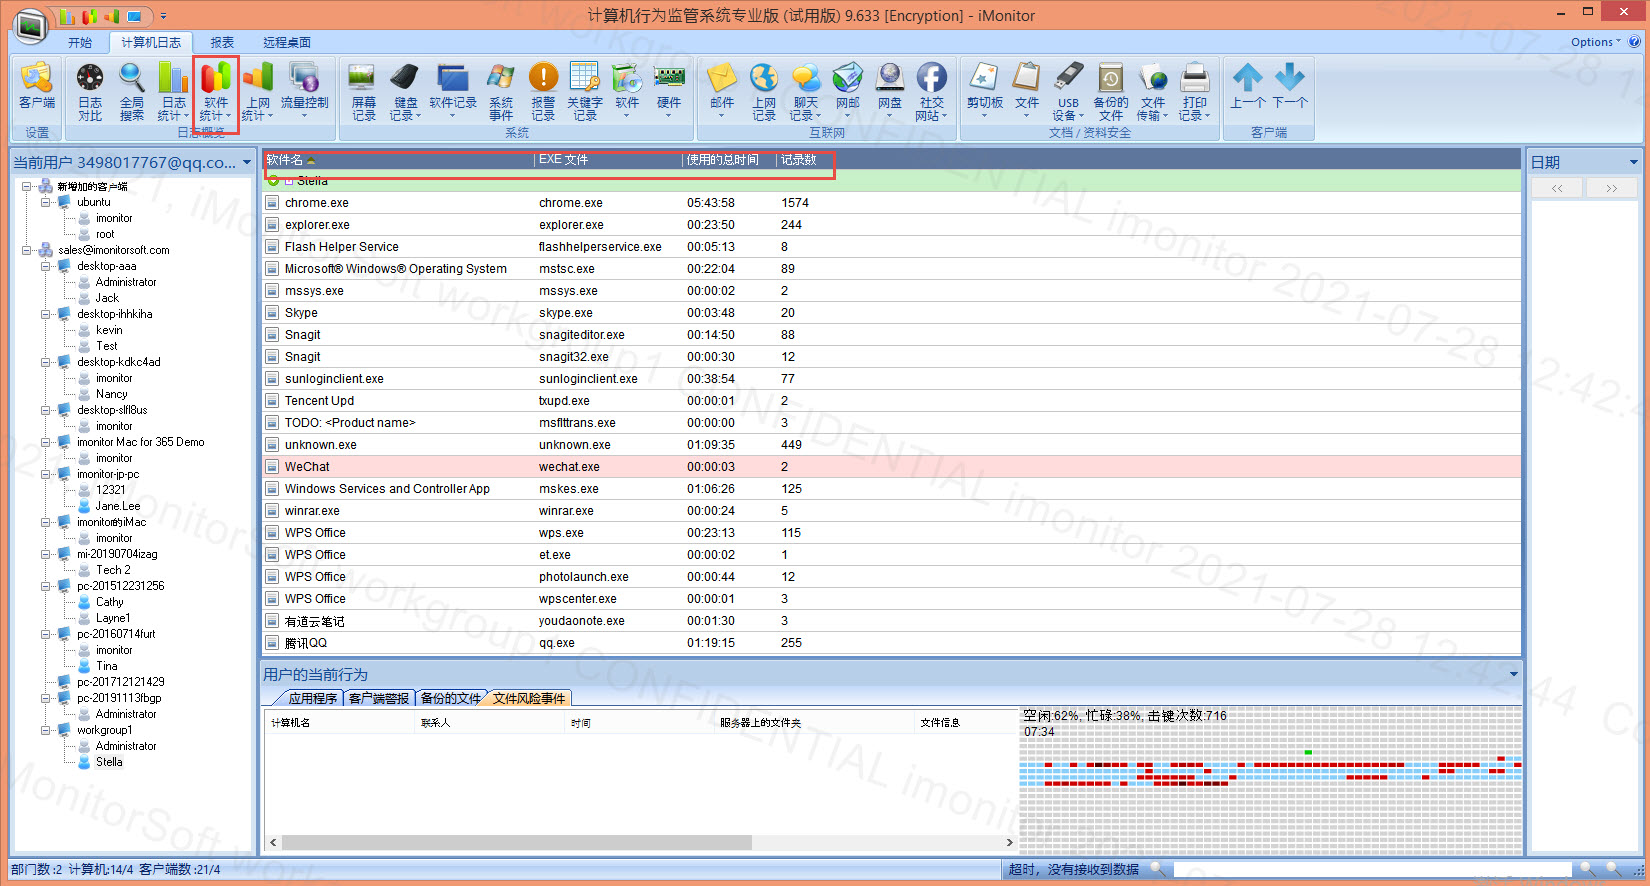
Task: Open the 日志统计 log statistics menu
Action: click(x=174, y=92)
